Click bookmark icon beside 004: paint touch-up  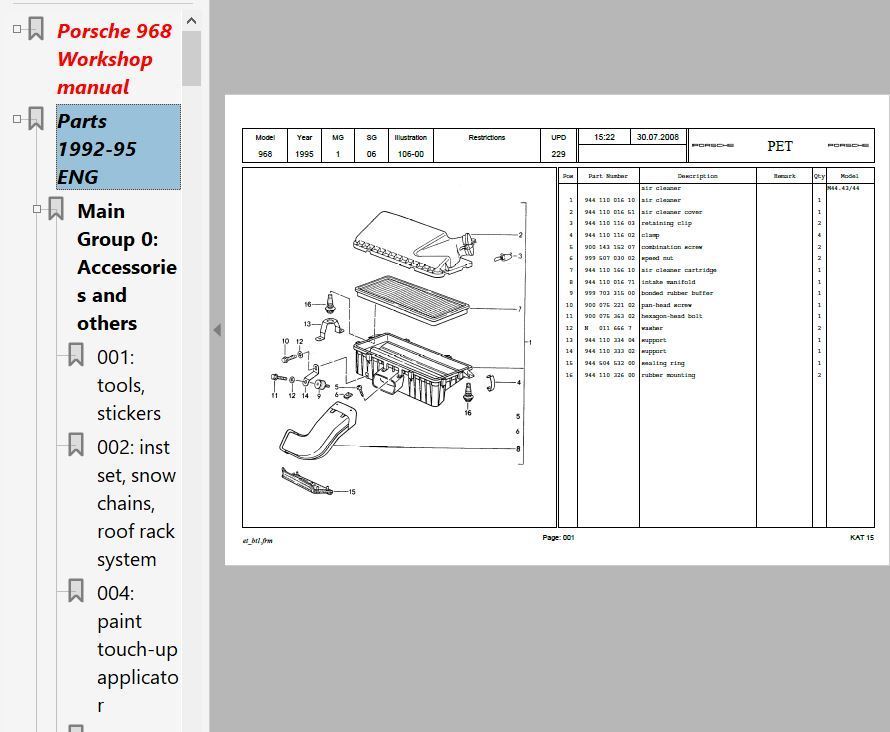click(75, 591)
